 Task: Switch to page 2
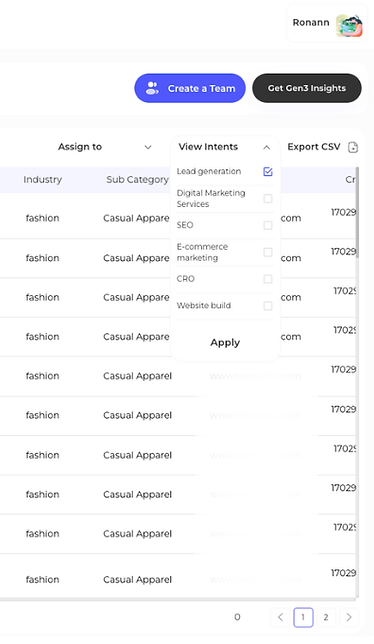click(326, 617)
